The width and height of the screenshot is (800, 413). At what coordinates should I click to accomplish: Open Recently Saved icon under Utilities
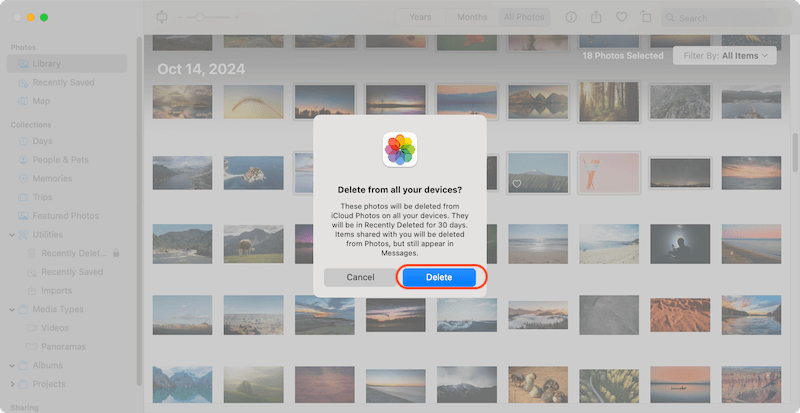click(x=32, y=272)
